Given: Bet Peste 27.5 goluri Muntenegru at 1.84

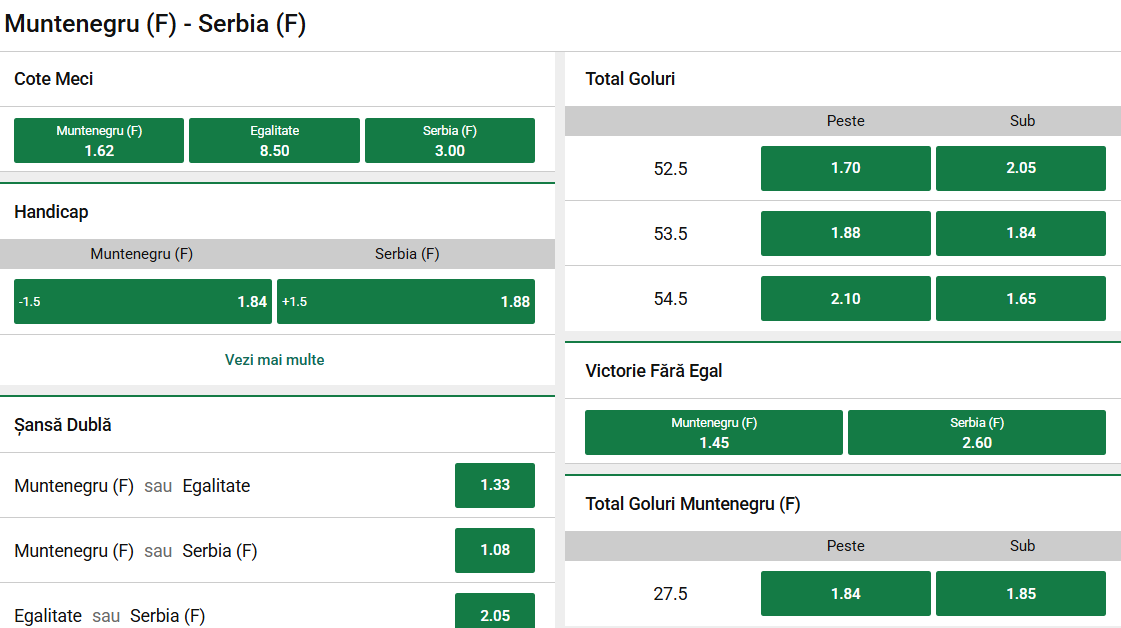Looking at the screenshot, I should point(845,593).
